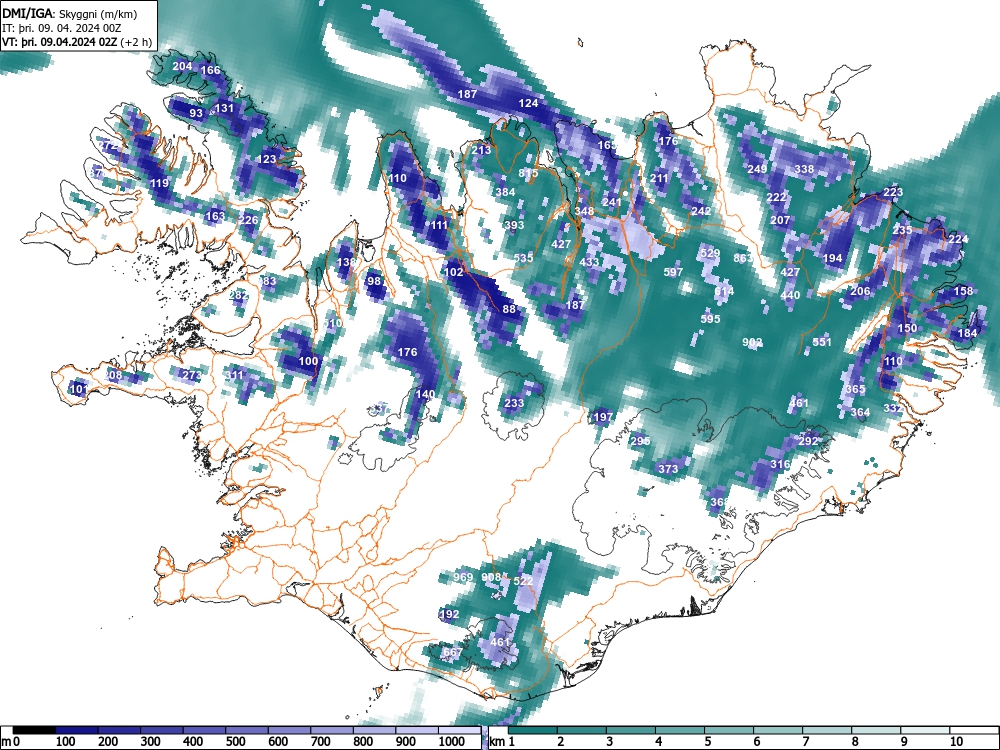The width and height of the screenshot is (1000, 750).
Task: Click the visibility value "93"
Action: [x=196, y=114]
